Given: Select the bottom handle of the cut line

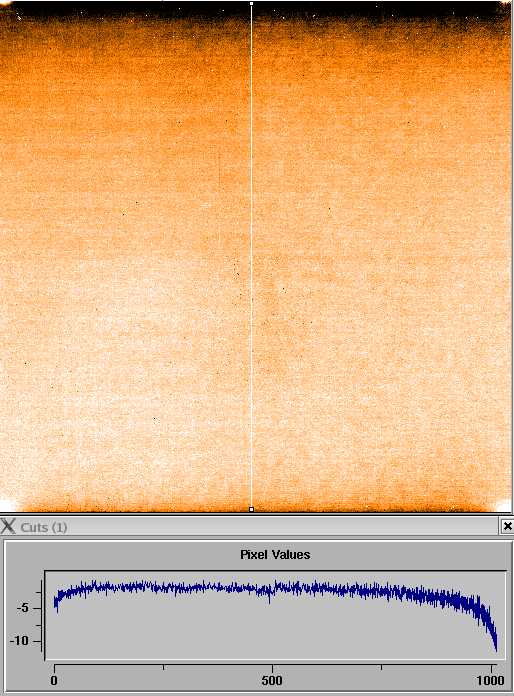Looking at the screenshot, I should pos(252,509).
